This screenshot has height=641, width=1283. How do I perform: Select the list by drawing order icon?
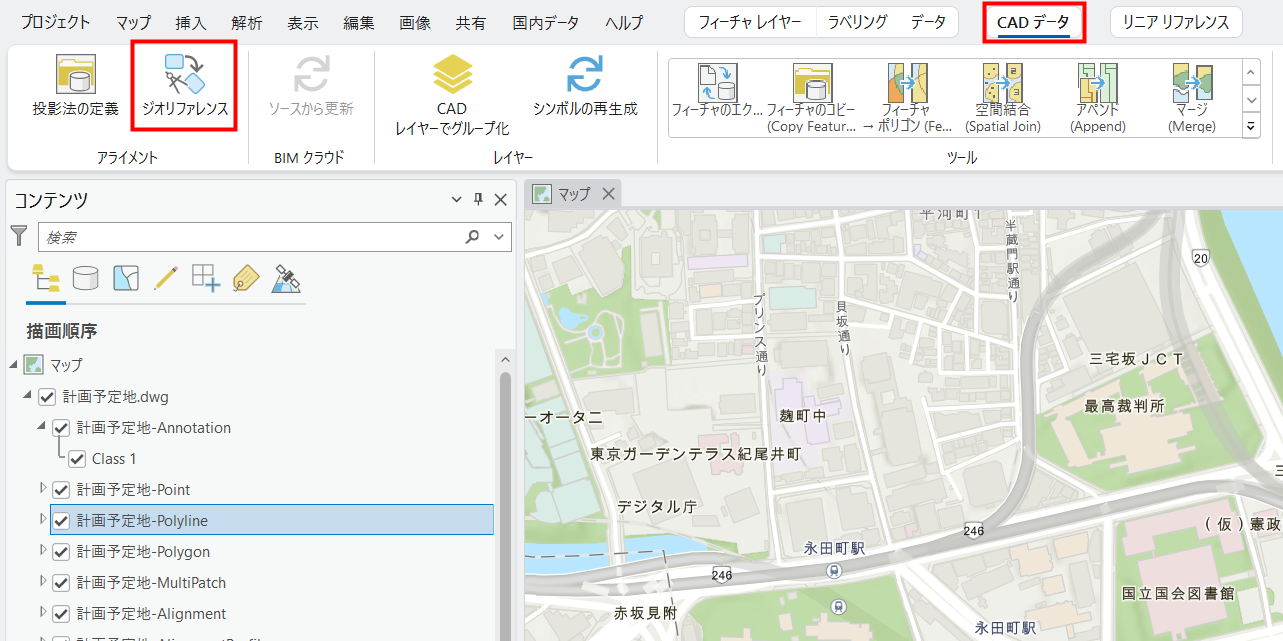click(46, 278)
